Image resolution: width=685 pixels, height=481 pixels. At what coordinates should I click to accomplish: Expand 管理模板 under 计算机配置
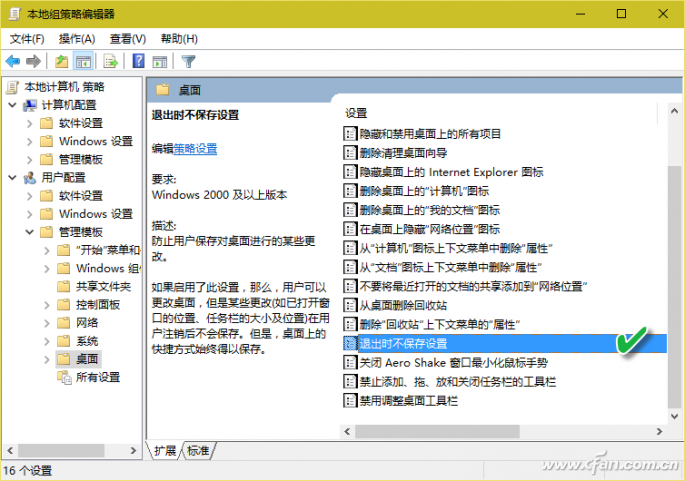(29, 159)
